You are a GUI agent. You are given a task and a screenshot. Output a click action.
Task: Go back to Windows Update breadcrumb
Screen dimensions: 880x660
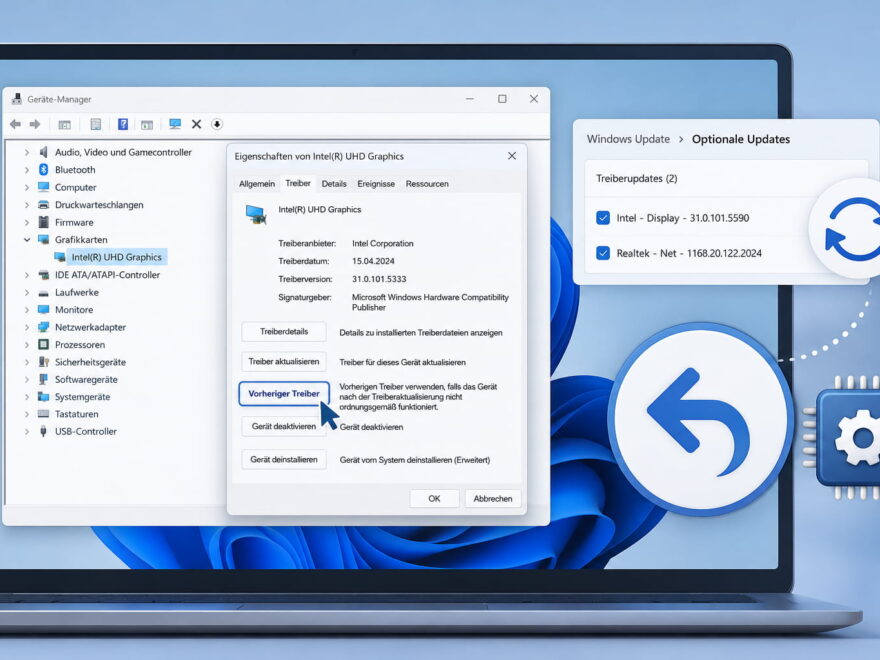(628, 139)
